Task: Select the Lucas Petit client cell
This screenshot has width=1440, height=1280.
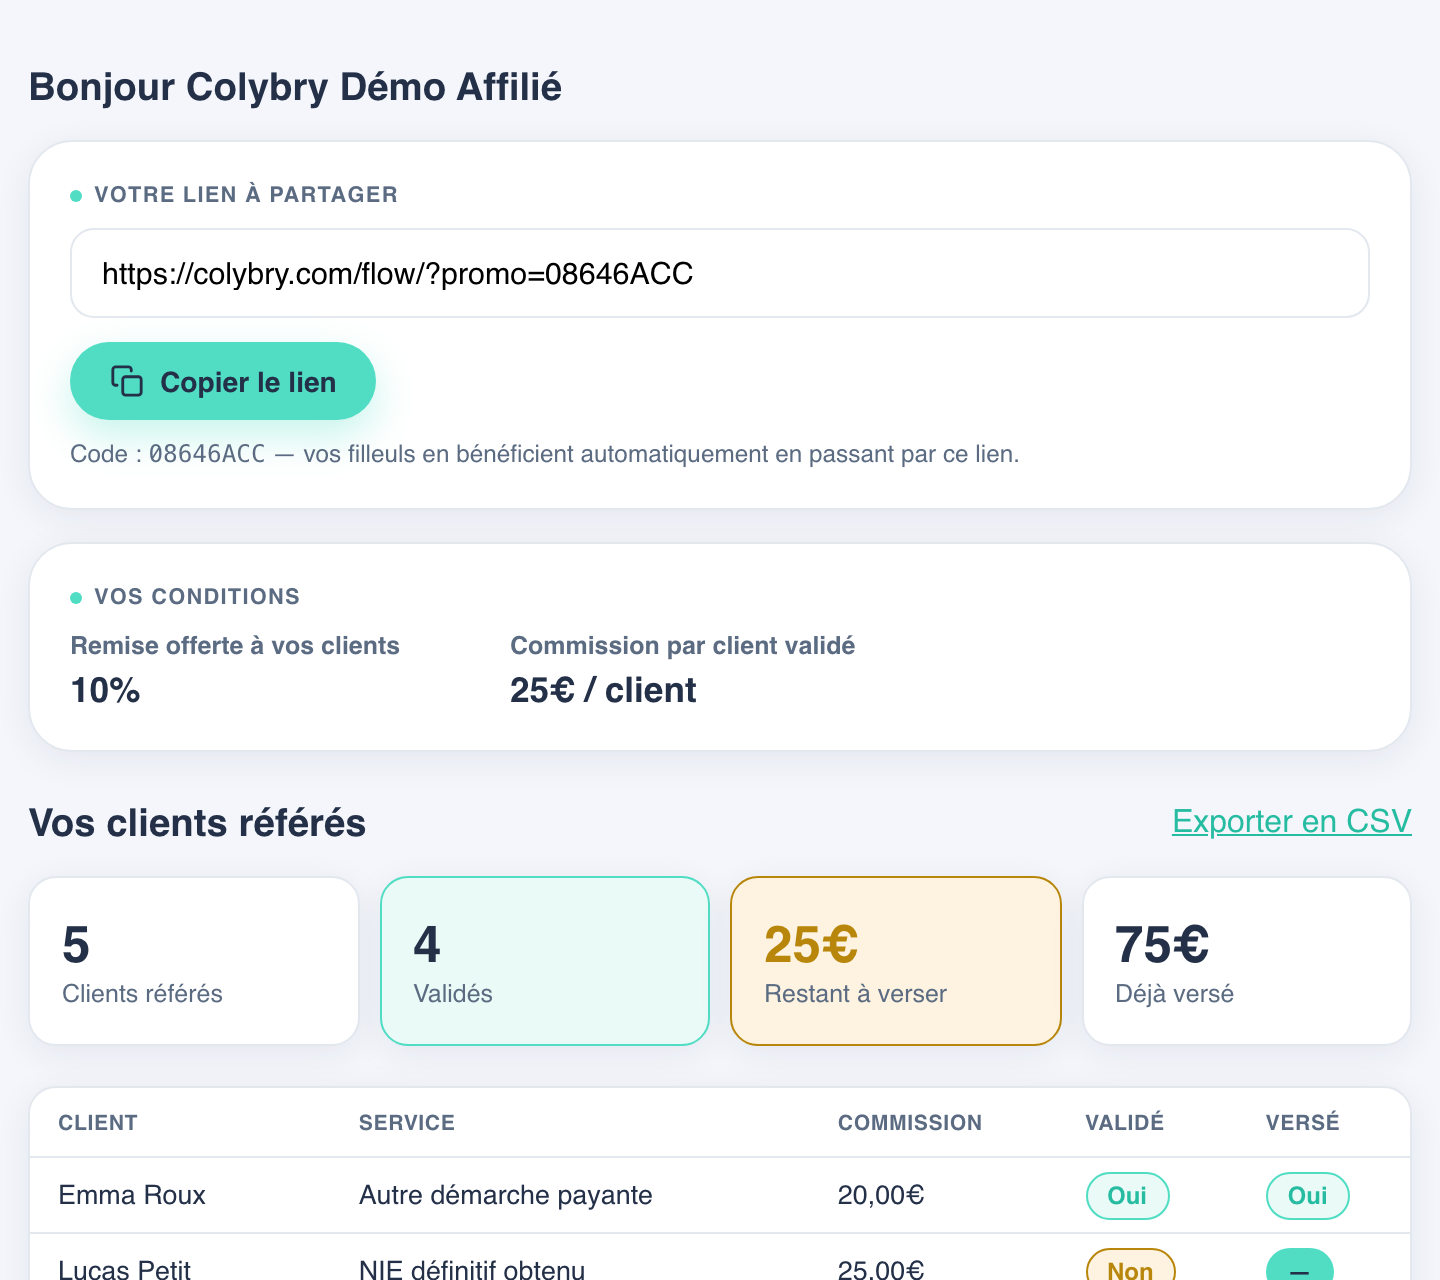Action: [x=124, y=1268]
